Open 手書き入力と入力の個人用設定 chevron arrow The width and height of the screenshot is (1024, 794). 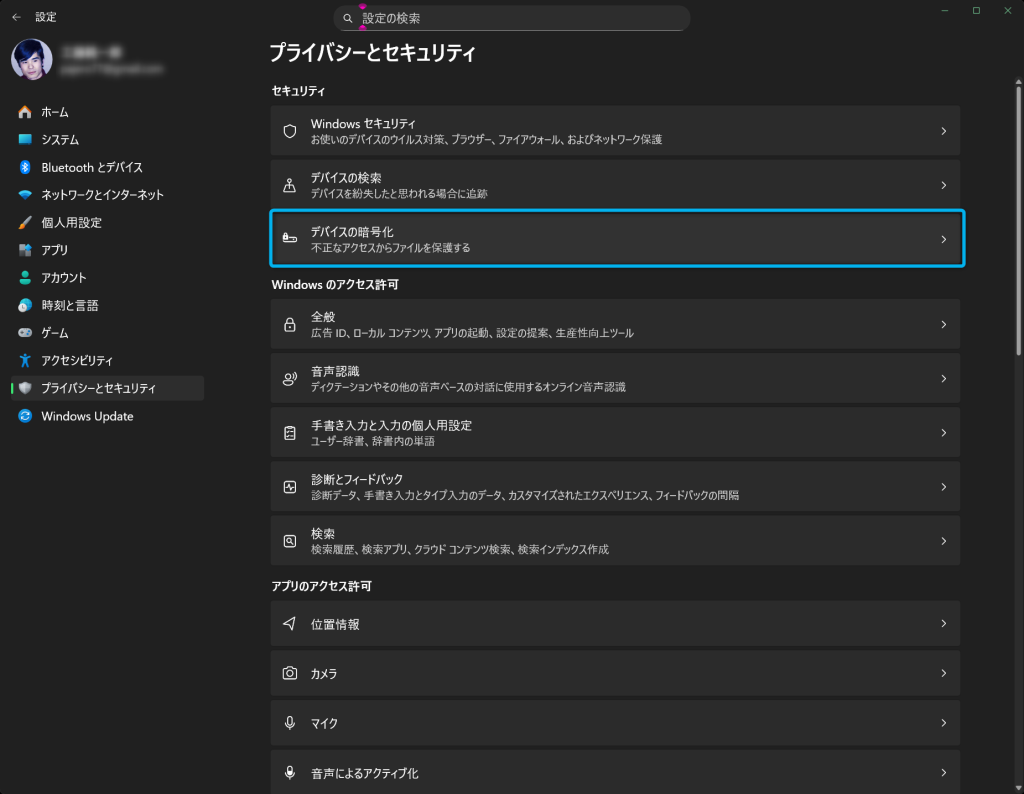943,433
